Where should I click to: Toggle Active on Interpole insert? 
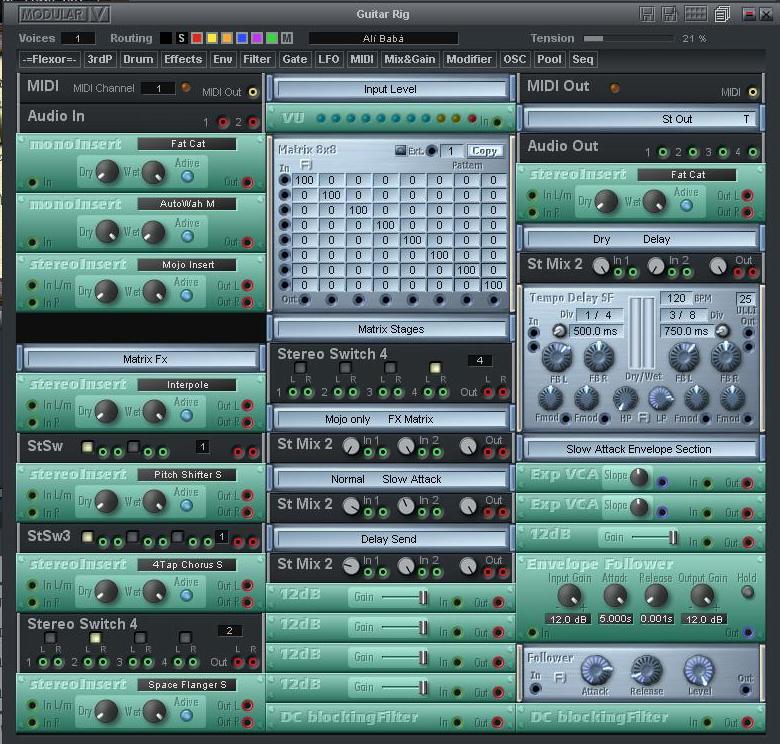(x=187, y=415)
